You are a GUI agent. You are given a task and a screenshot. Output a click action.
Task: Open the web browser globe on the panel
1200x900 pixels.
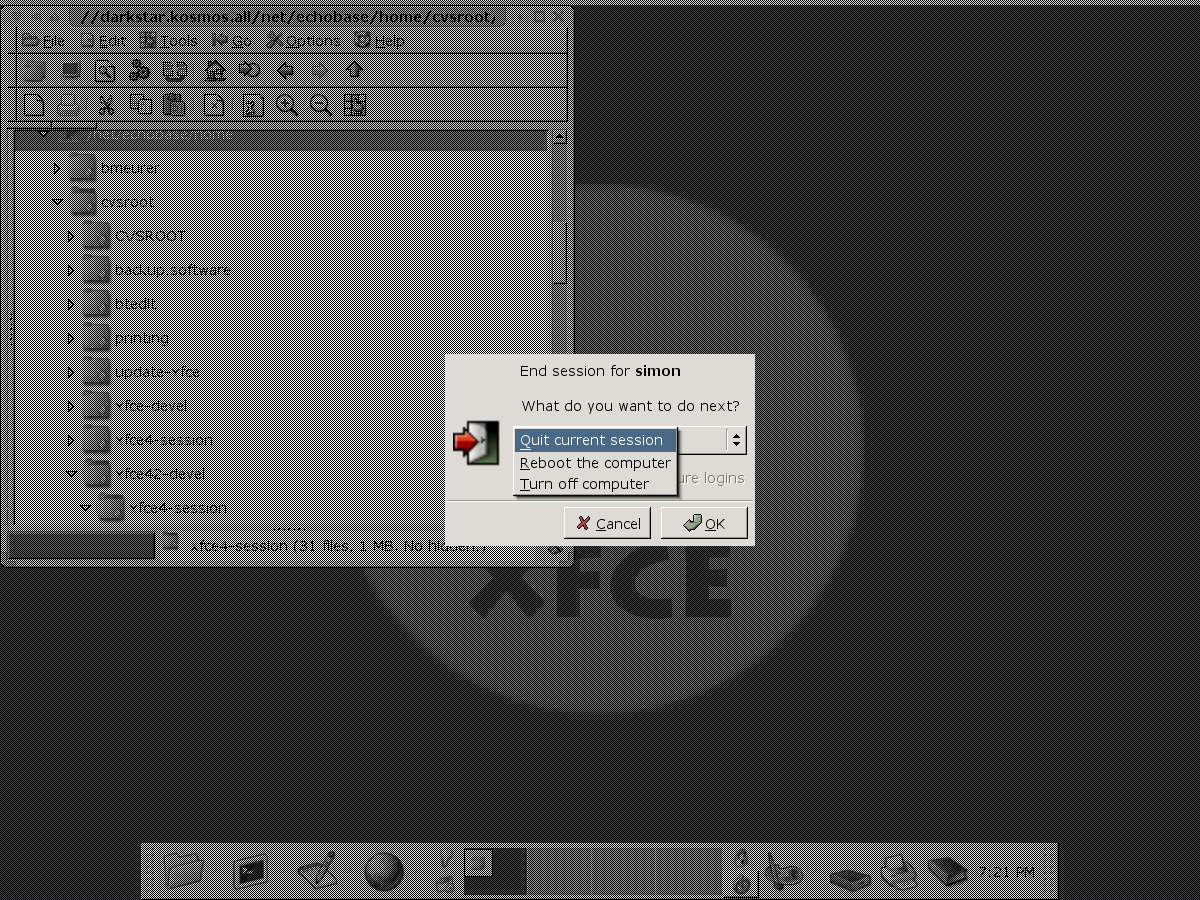point(384,871)
